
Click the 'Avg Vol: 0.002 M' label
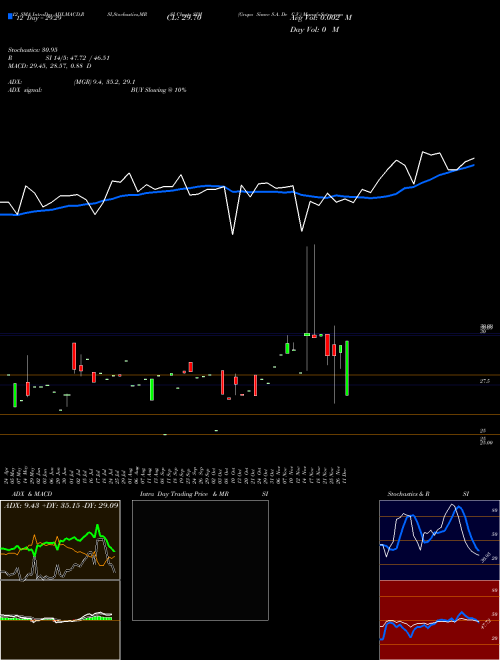coord(321,18)
